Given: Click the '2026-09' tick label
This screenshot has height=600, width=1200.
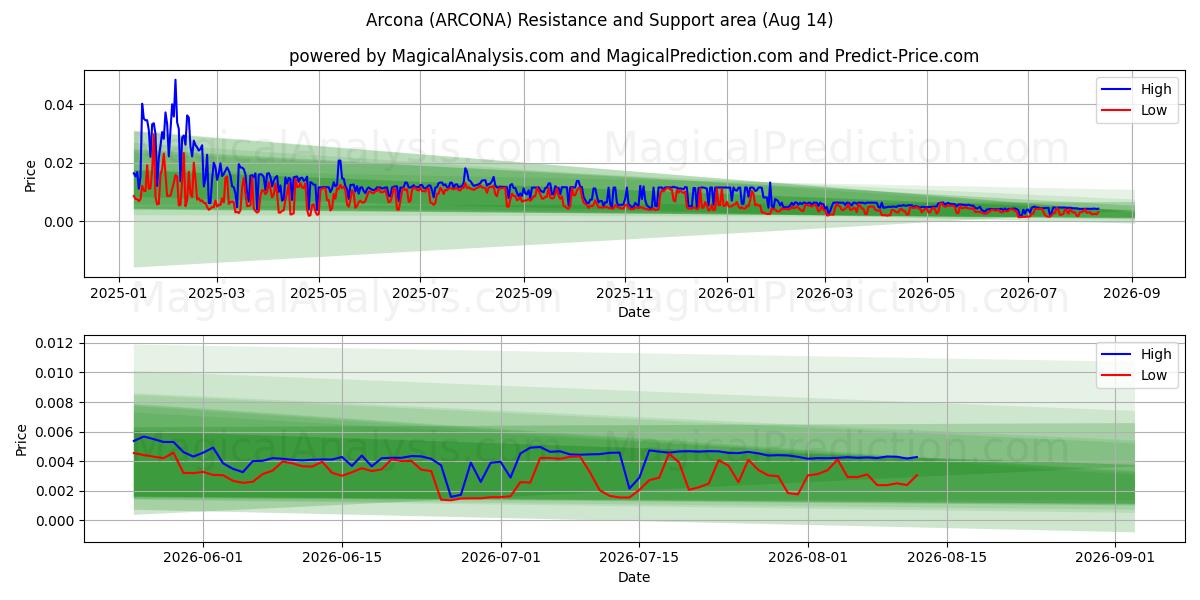Looking at the screenshot, I should (x=1132, y=292).
